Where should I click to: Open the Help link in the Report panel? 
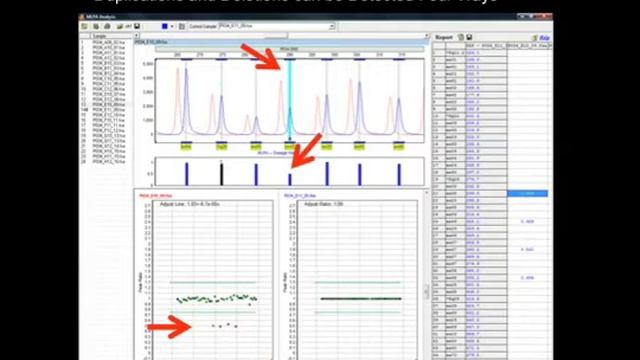545,38
